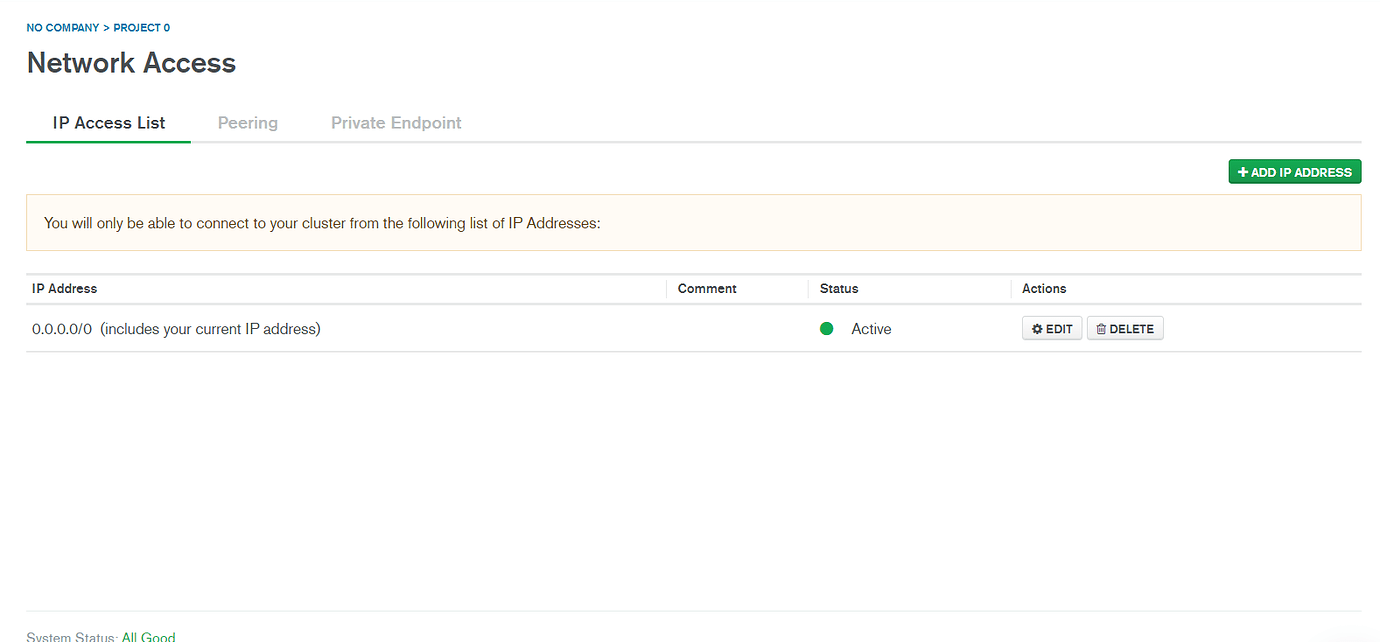Open the PROJECT 0 breadcrumb link
The image size is (1380, 642).
point(141,27)
